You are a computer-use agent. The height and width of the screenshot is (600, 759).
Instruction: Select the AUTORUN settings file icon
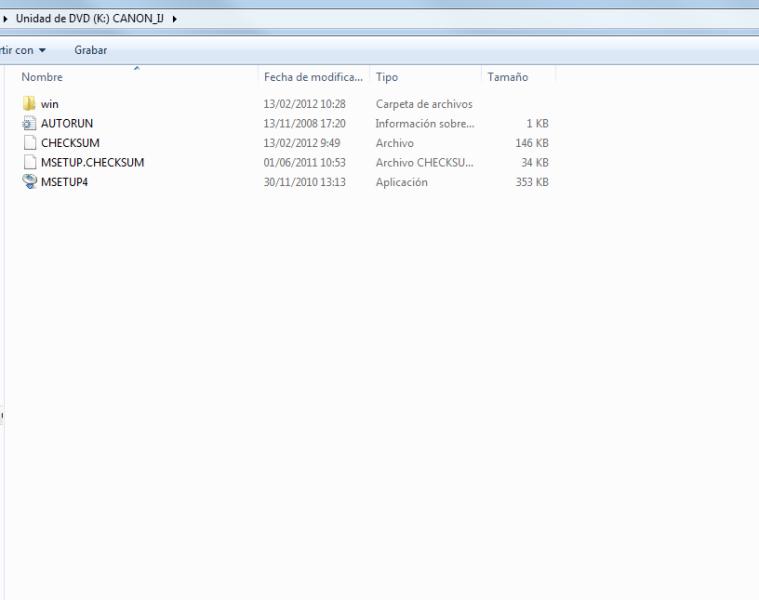click(x=29, y=123)
